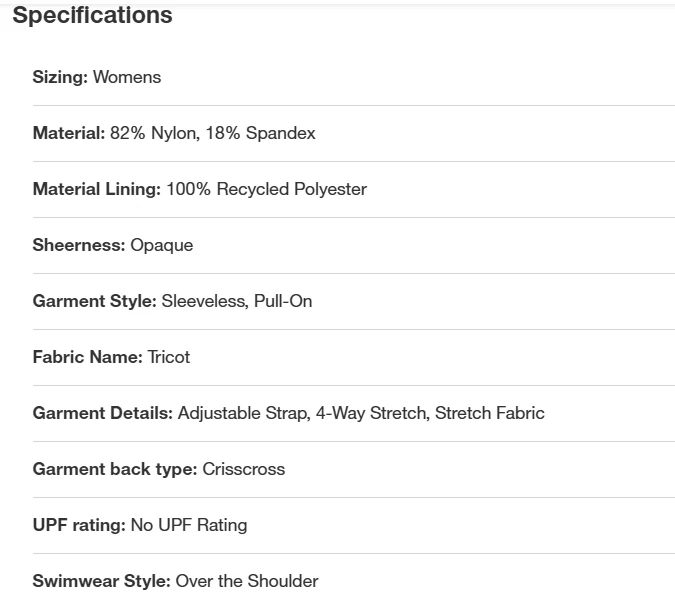Click the Swimwear Style label
The width and height of the screenshot is (675, 603).
(101, 581)
